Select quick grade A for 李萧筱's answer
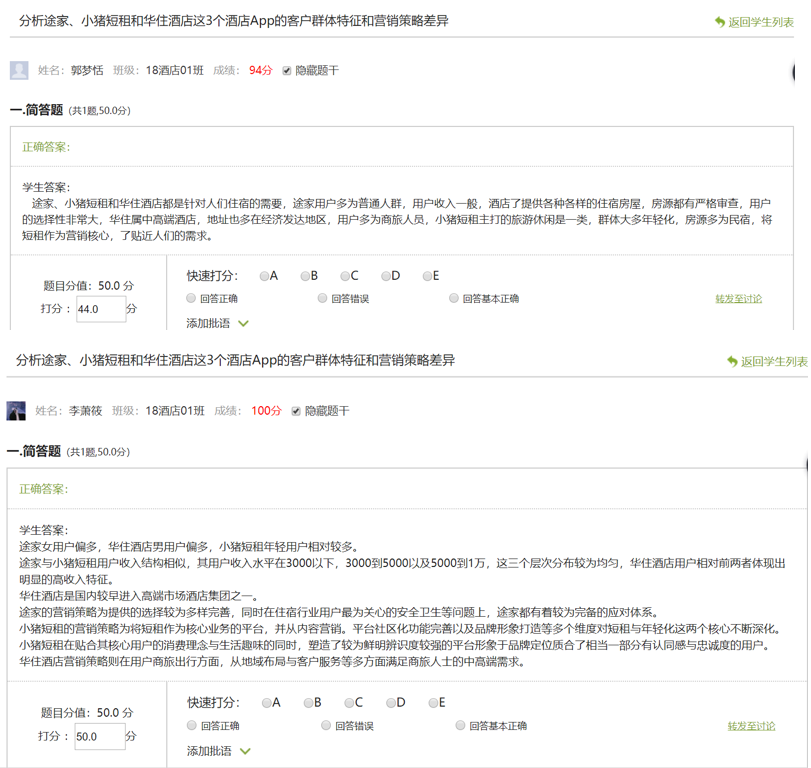This screenshot has height=768, width=811. tap(266, 703)
